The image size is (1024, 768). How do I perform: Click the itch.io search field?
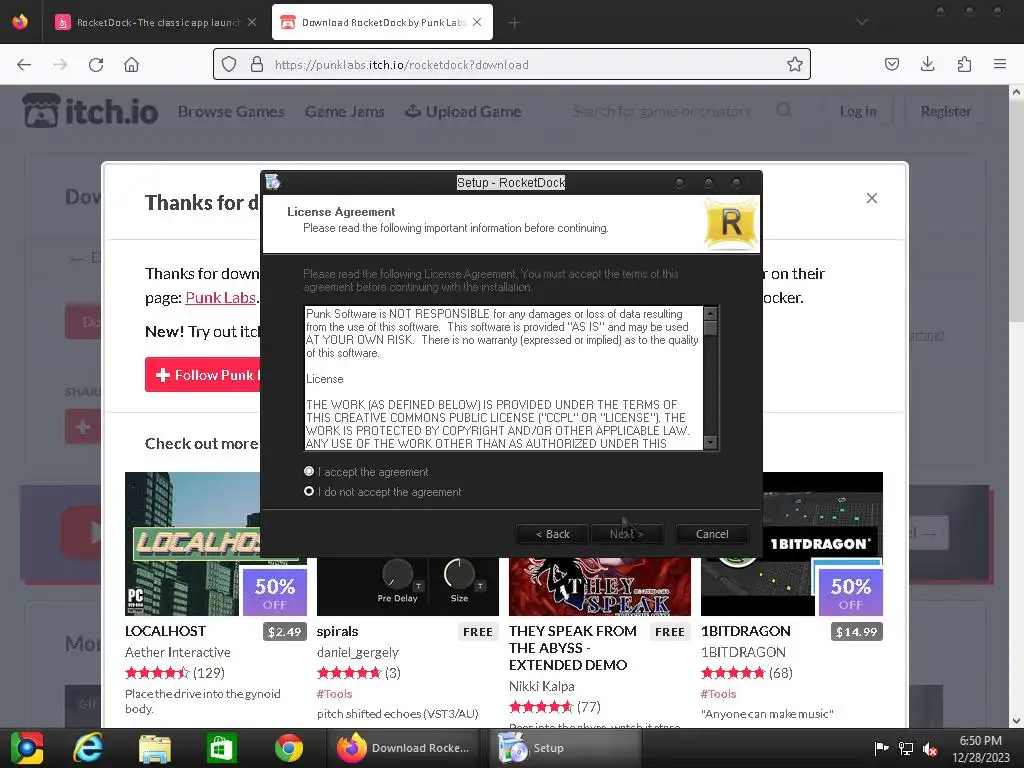click(x=662, y=112)
